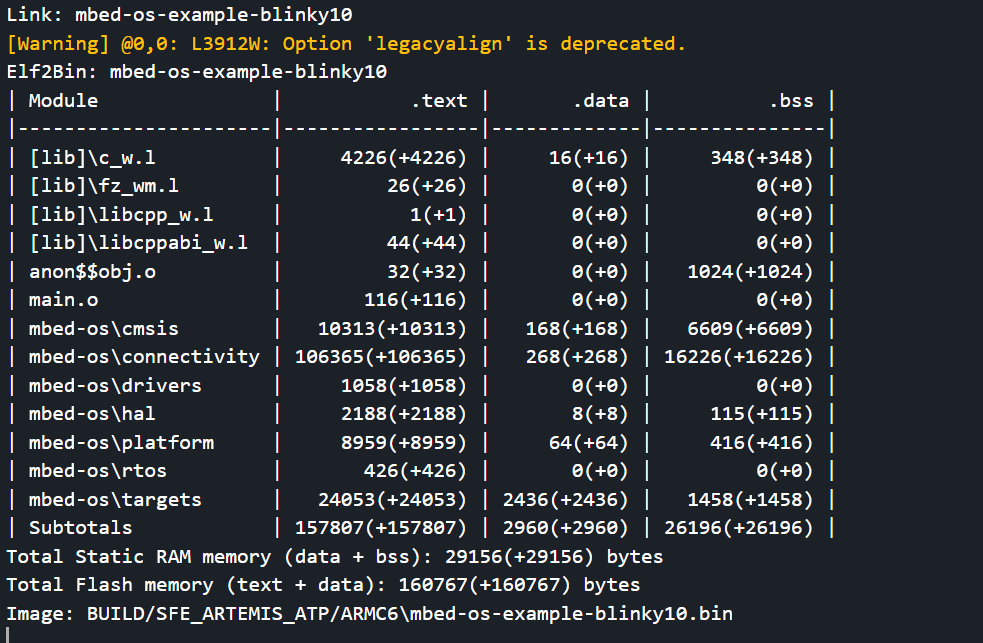Viewport: 983px width, 643px height.
Task: Click the Total Flash memory line
Action: [x=323, y=584]
